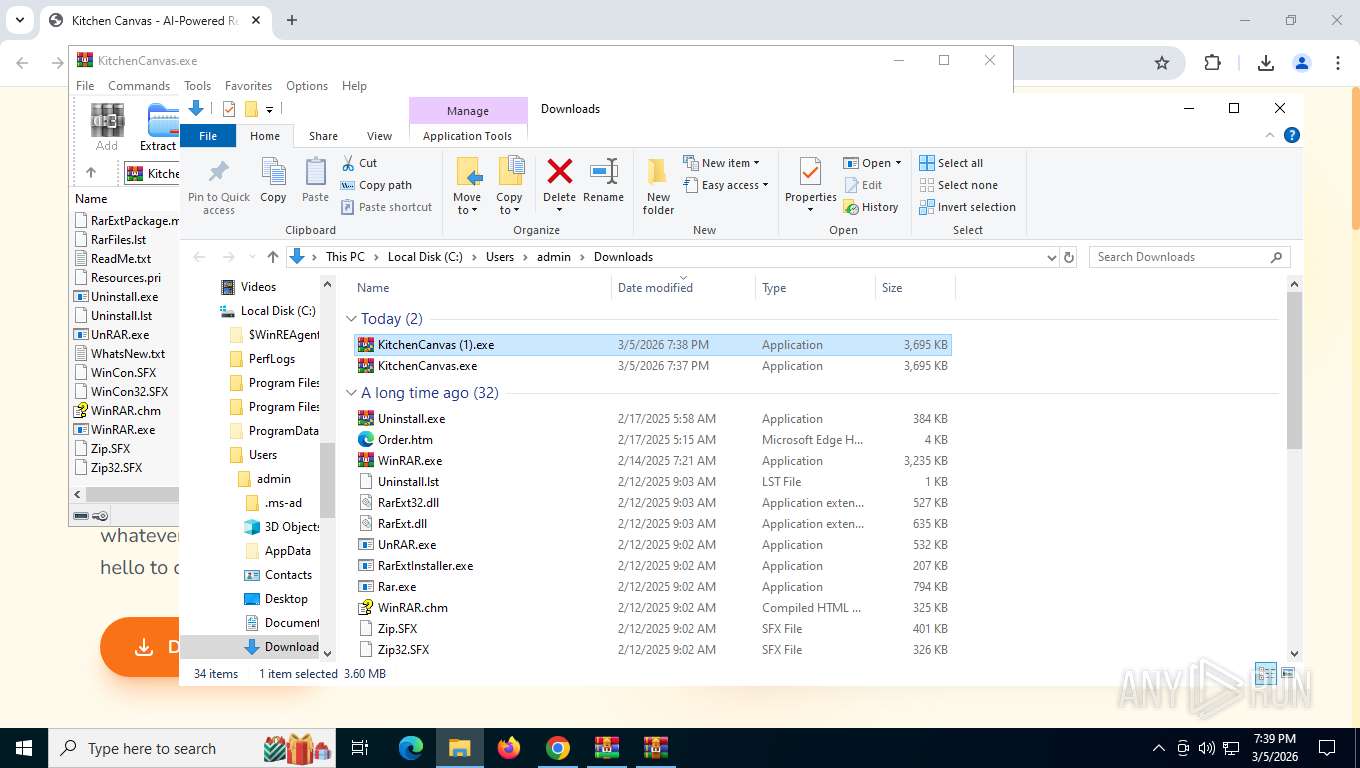Open the Explorer Help icon
Image resolution: width=1360 pixels, height=768 pixels.
click(x=1292, y=135)
